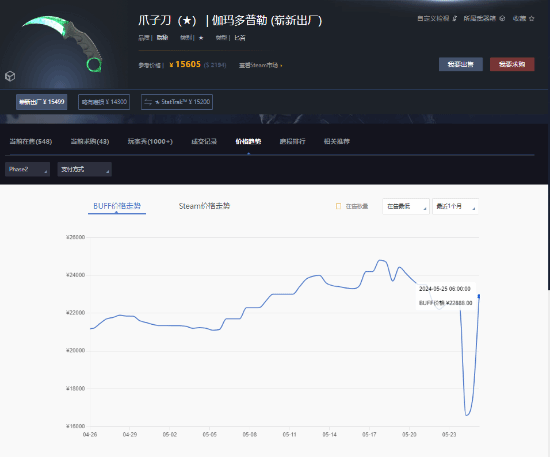Open the 支付方式 payment method dropdown

[x=85, y=169]
